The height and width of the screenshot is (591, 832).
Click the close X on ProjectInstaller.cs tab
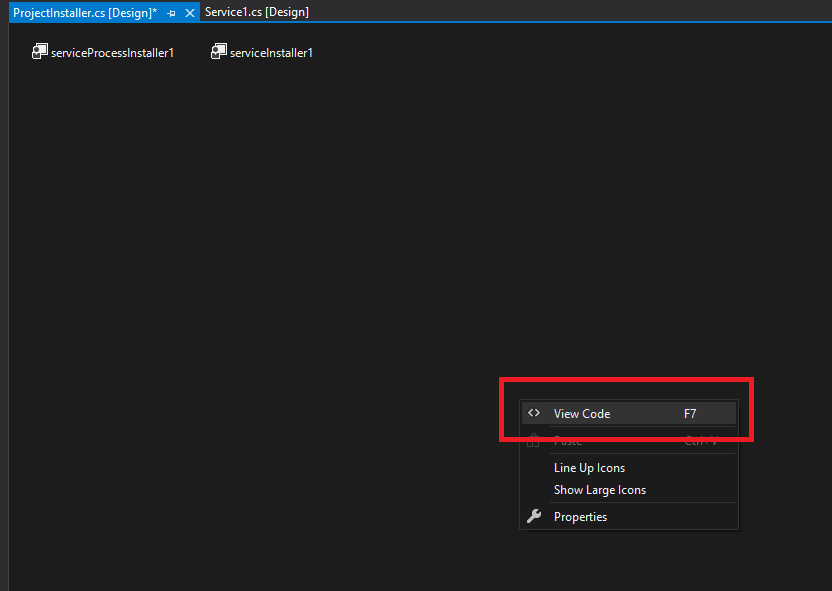[189, 13]
